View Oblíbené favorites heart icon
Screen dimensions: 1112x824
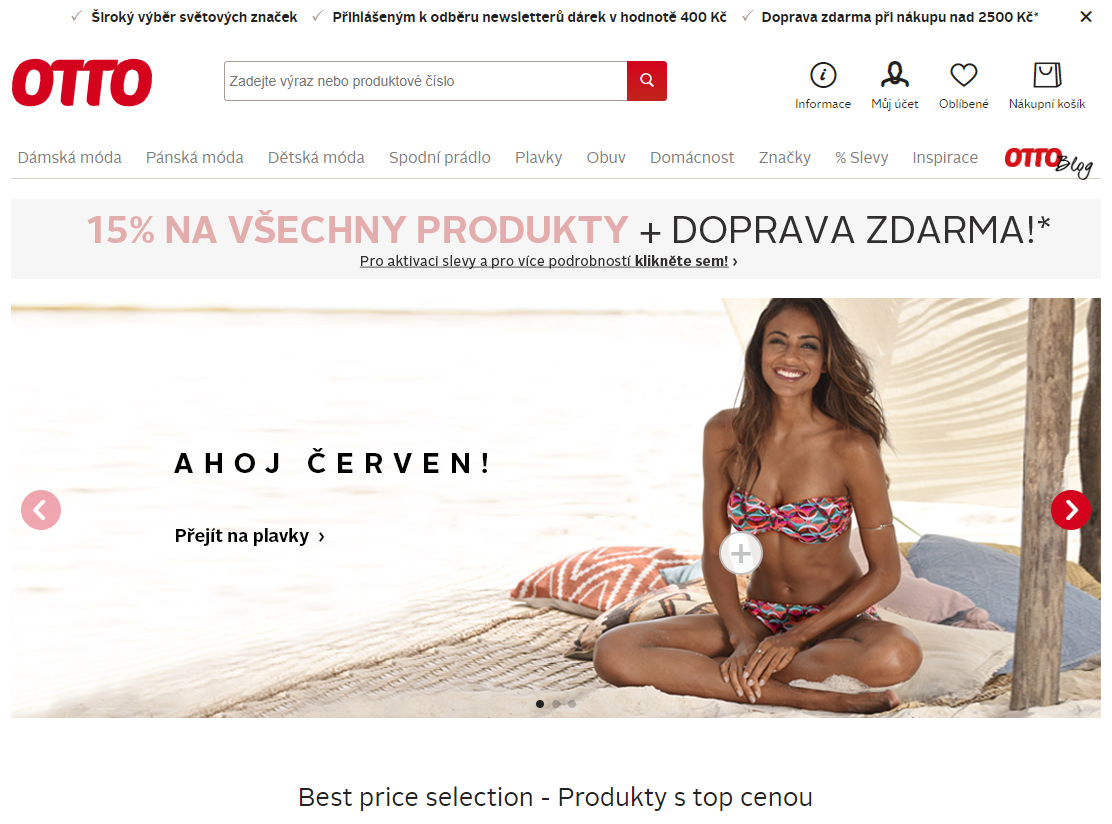point(964,74)
